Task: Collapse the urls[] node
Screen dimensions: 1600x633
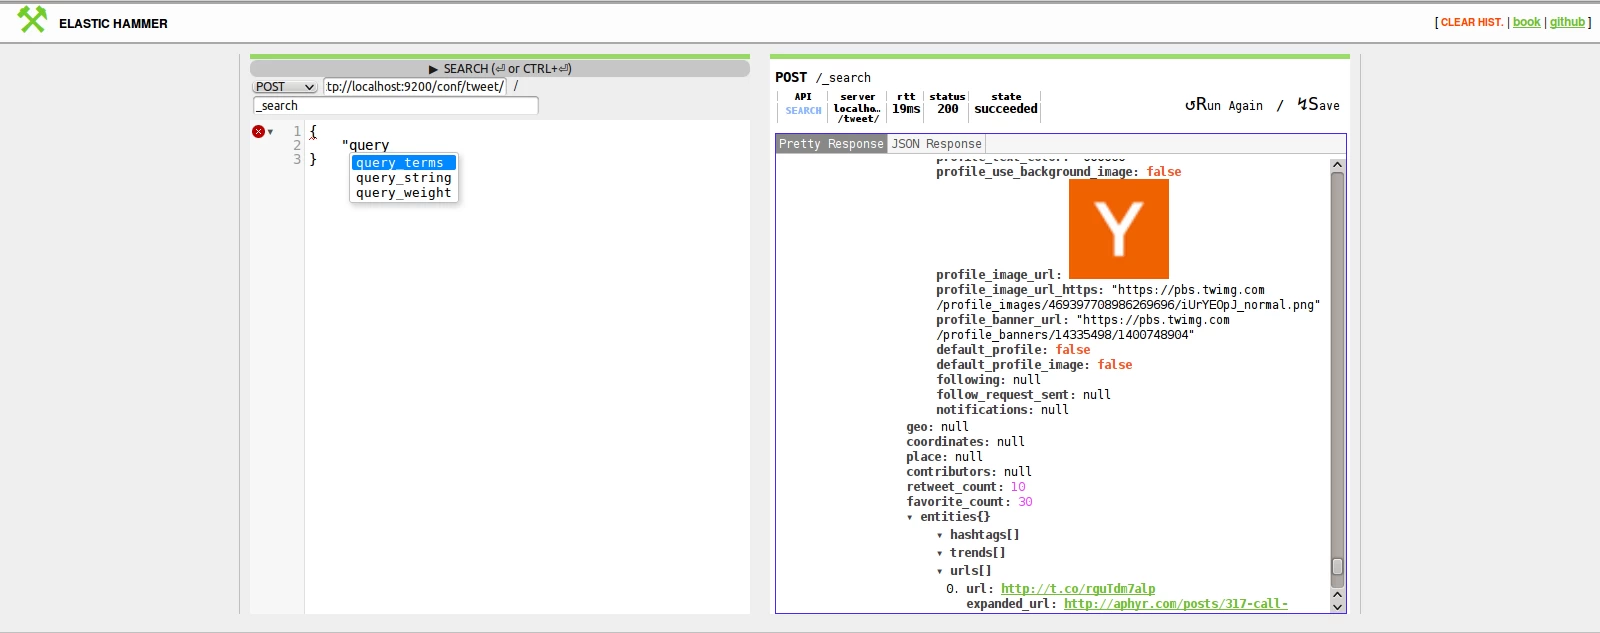Action: pyautogui.click(x=940, y=572)
